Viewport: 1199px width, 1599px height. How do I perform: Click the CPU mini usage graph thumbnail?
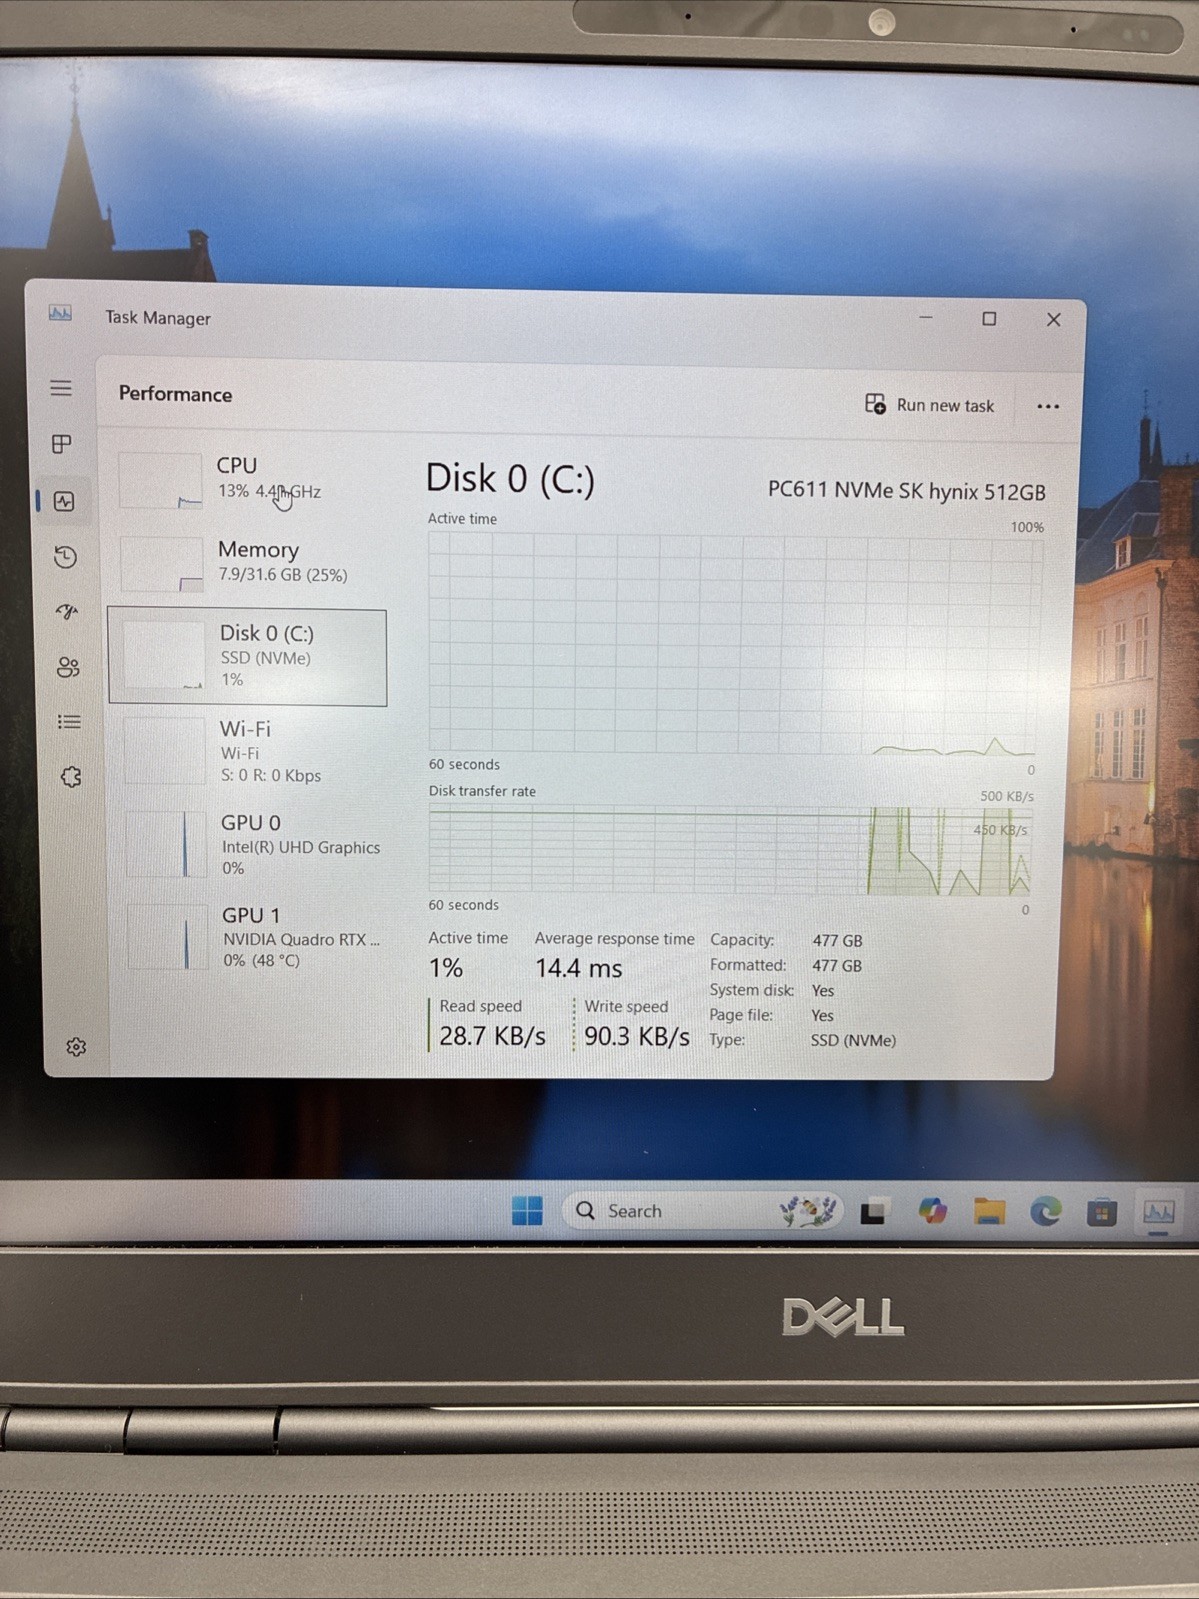click(160, 481)
